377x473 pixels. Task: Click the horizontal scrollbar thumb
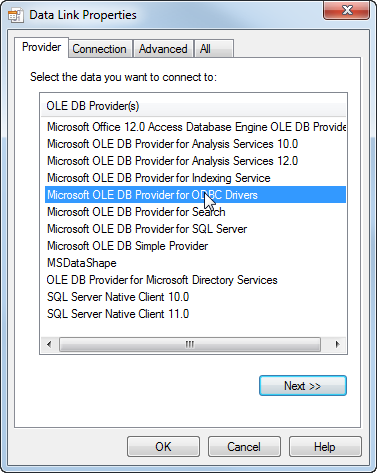point(190,344)
